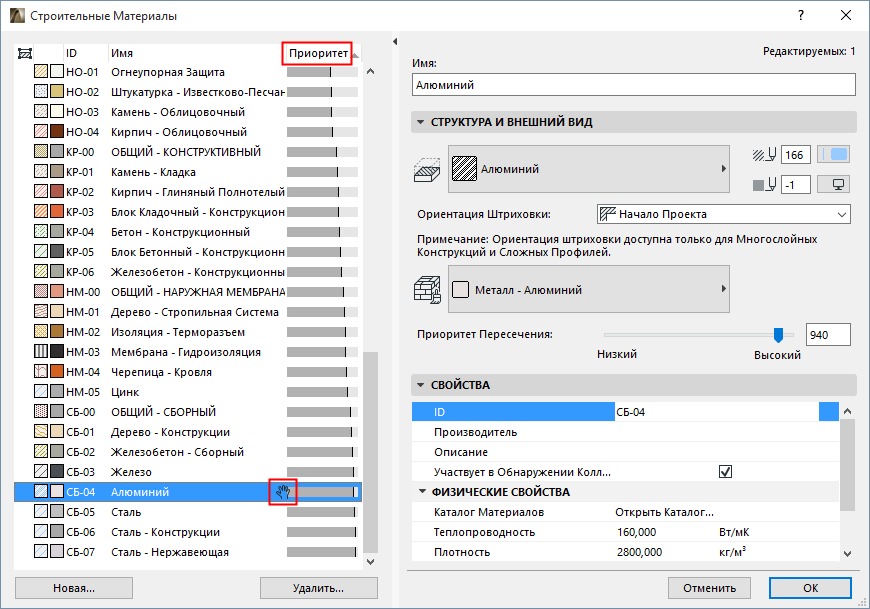Click the hatch icon of КР-03 Блок Кладочный
This screenshot has height=609, width=870.
coord(41,211)
